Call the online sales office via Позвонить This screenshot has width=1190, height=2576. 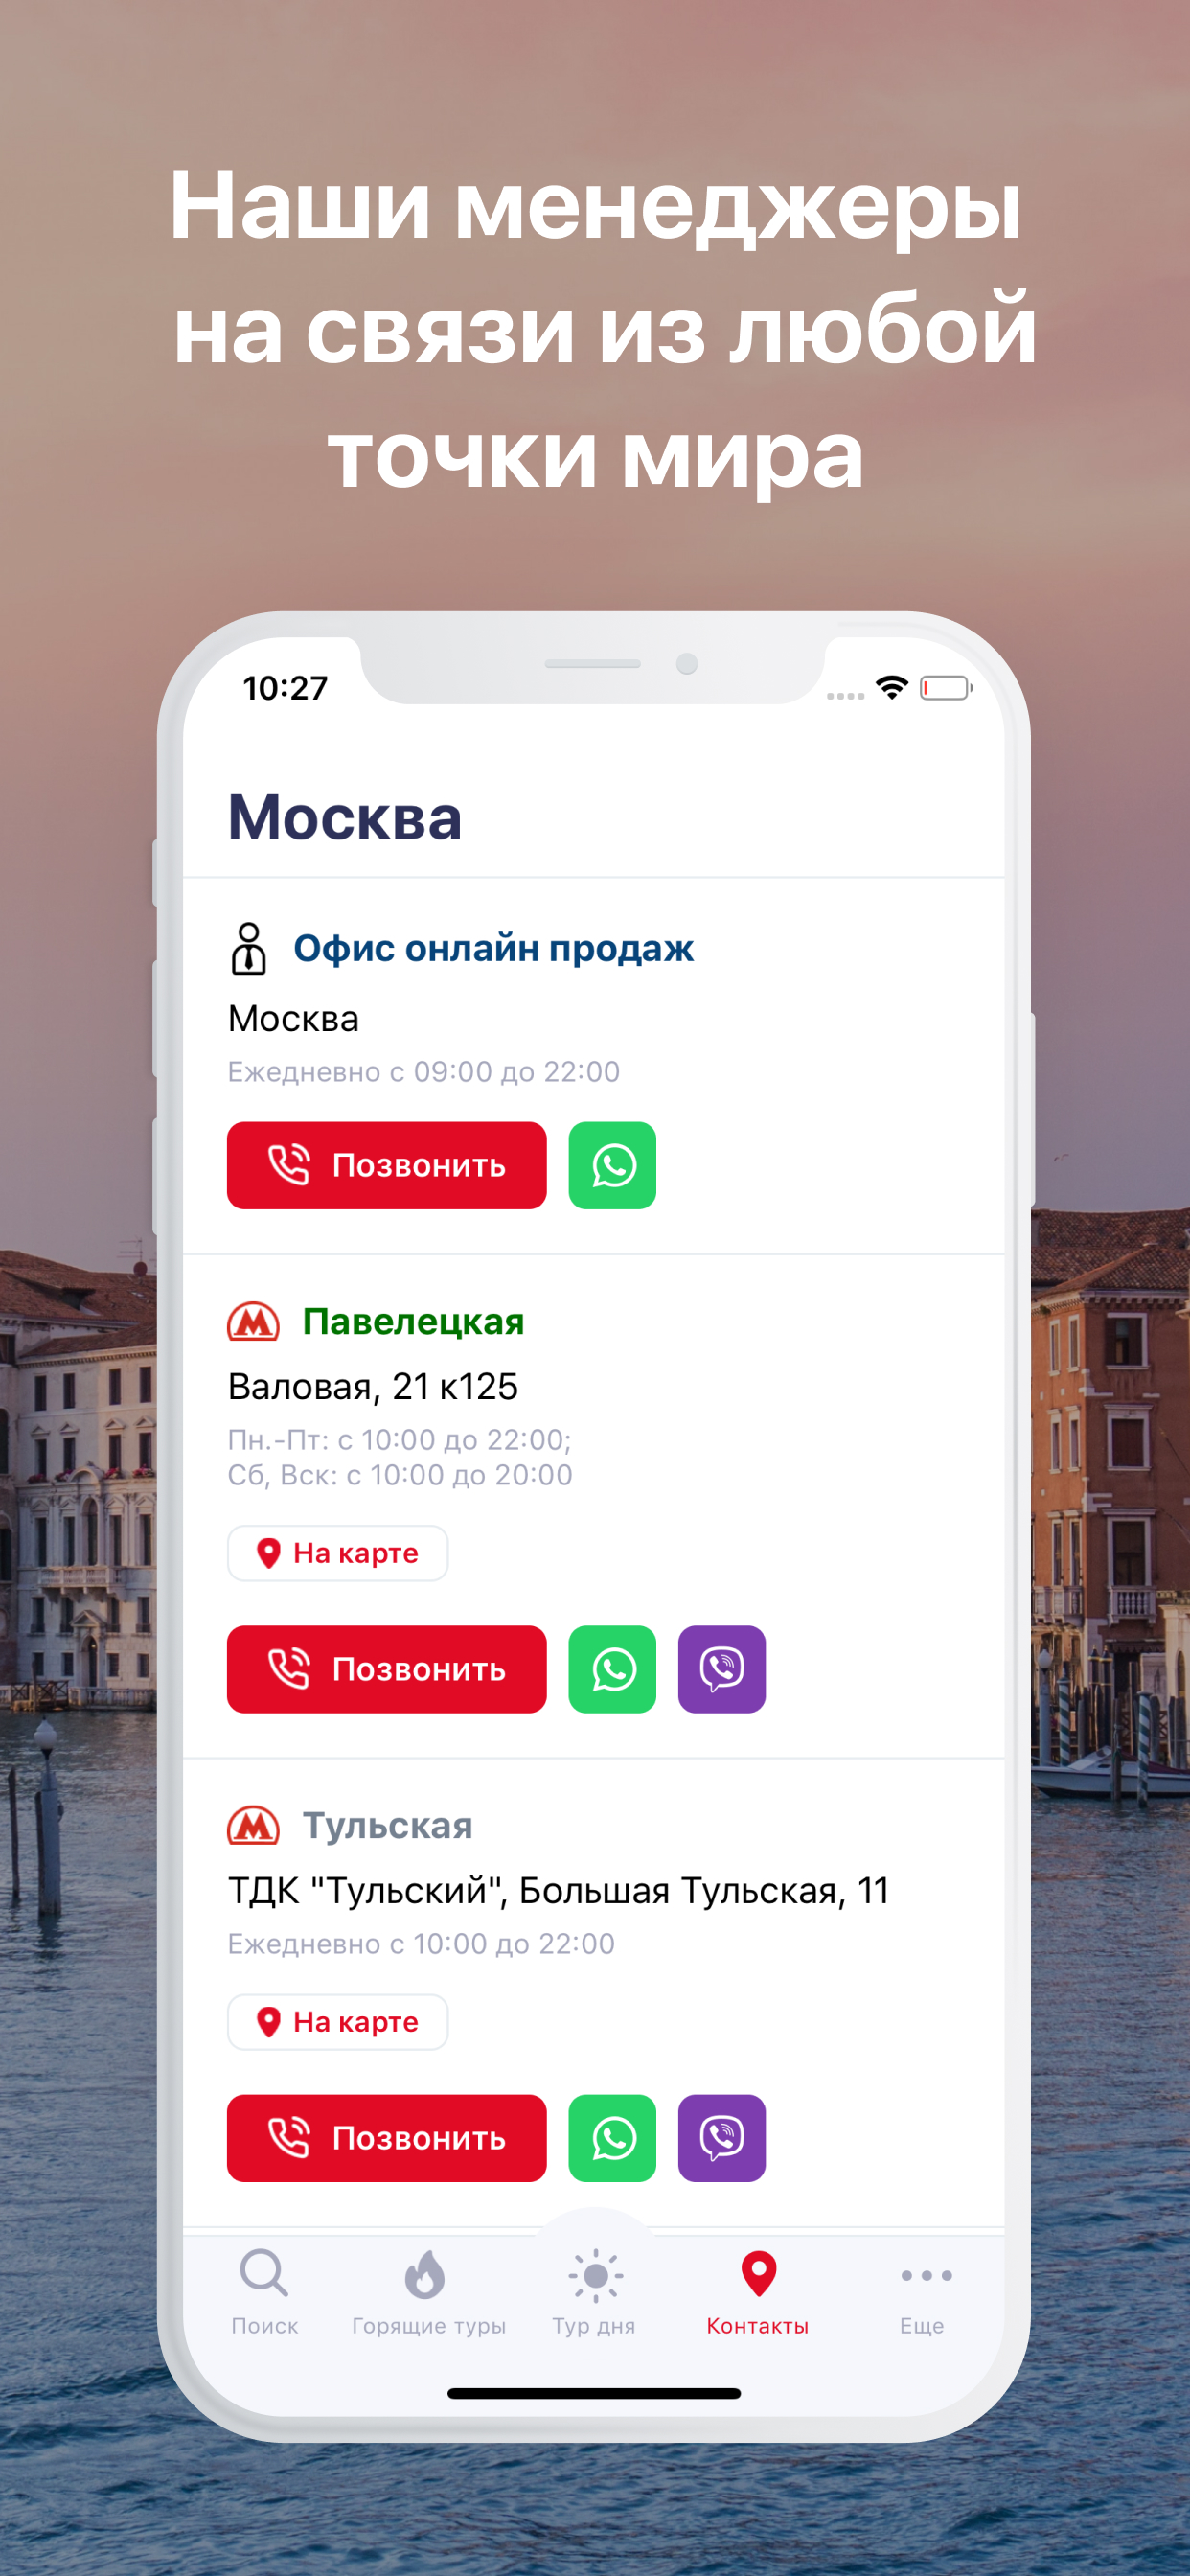click(387, 1165)
